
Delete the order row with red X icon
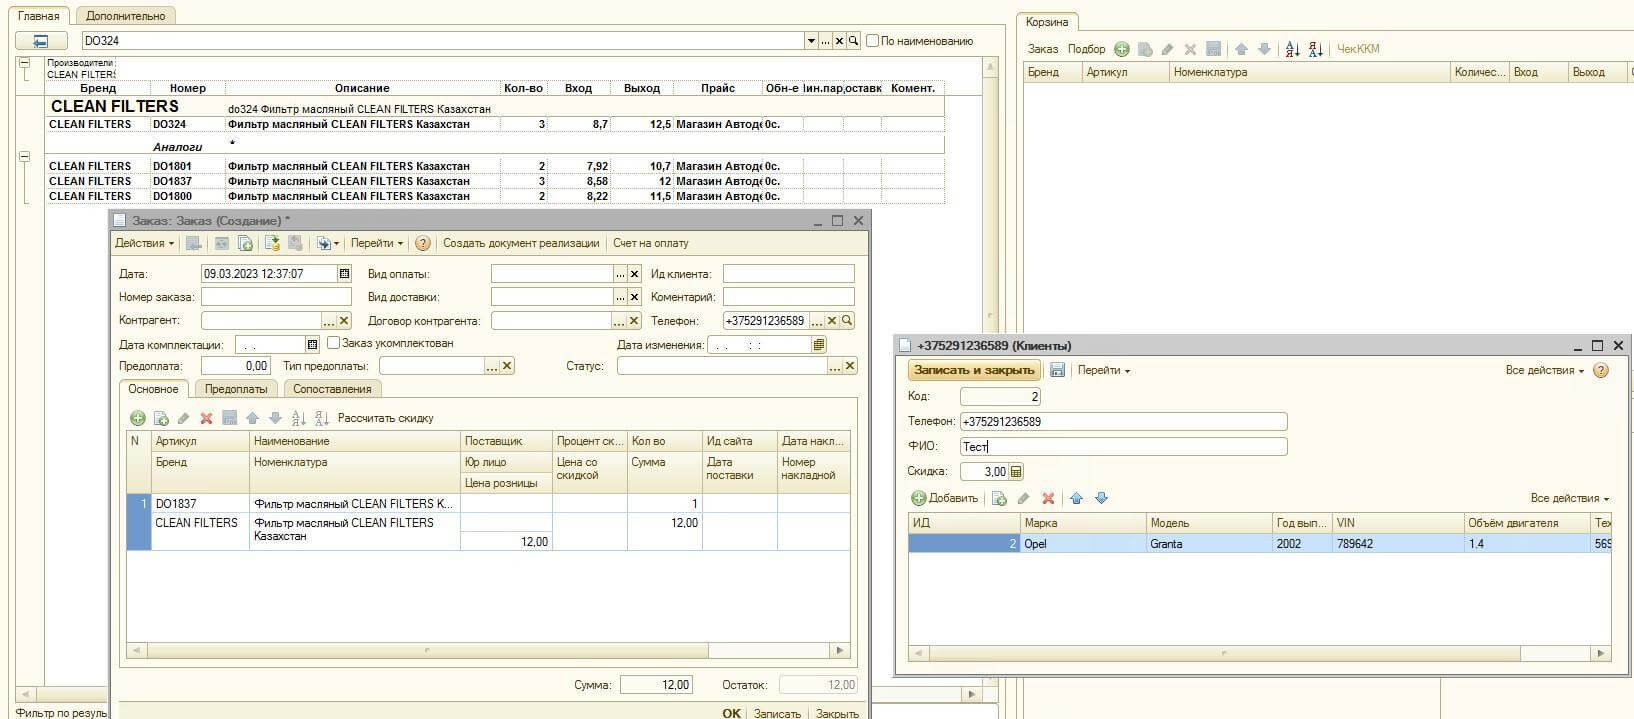[206, 418]
